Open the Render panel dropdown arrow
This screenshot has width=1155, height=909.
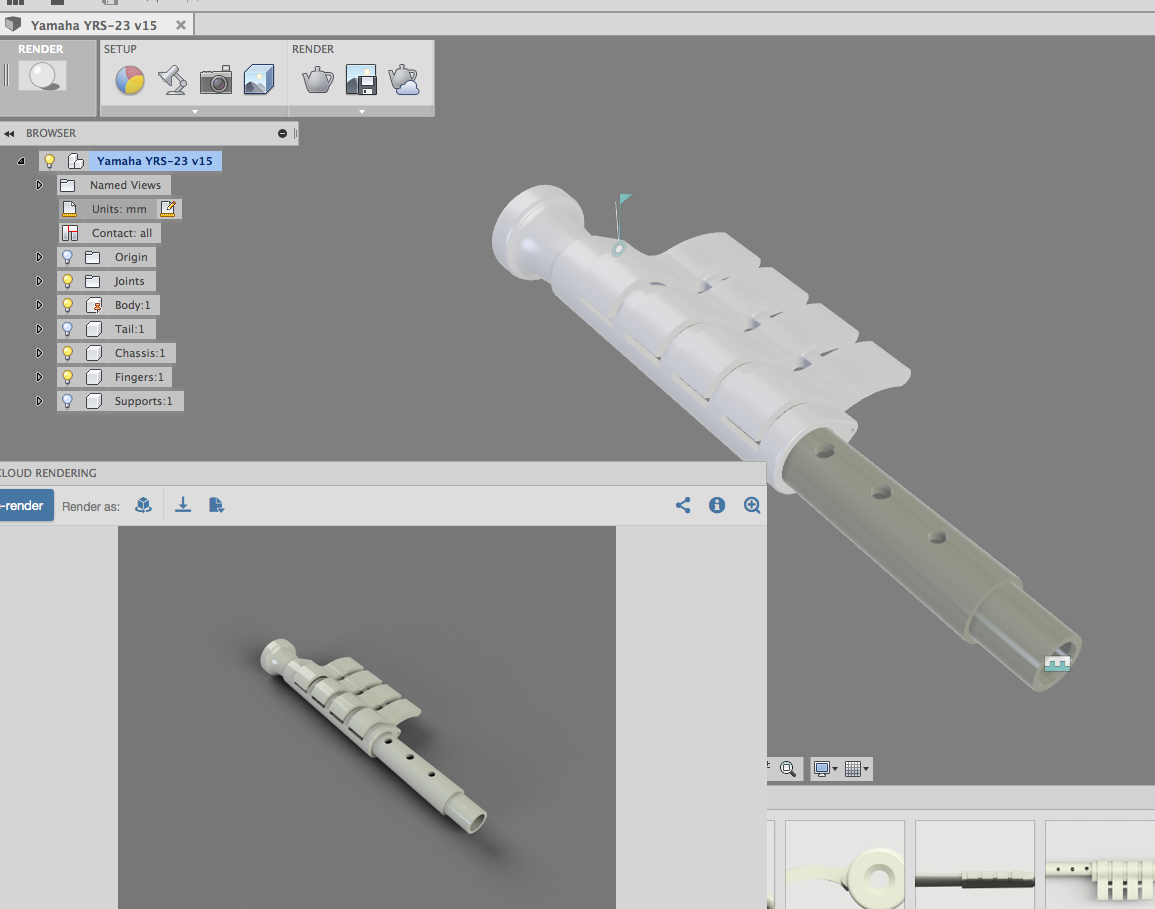tap(362, 111)
